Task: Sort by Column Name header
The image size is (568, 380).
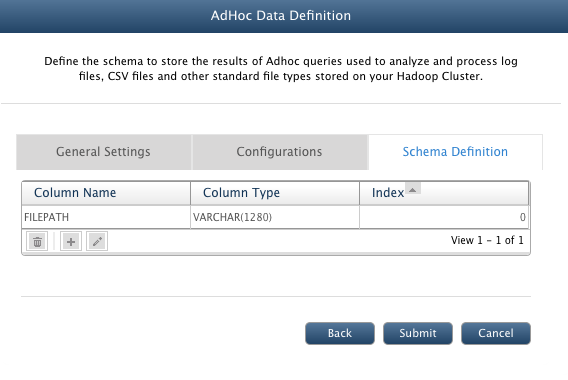Action: point(106,193)
